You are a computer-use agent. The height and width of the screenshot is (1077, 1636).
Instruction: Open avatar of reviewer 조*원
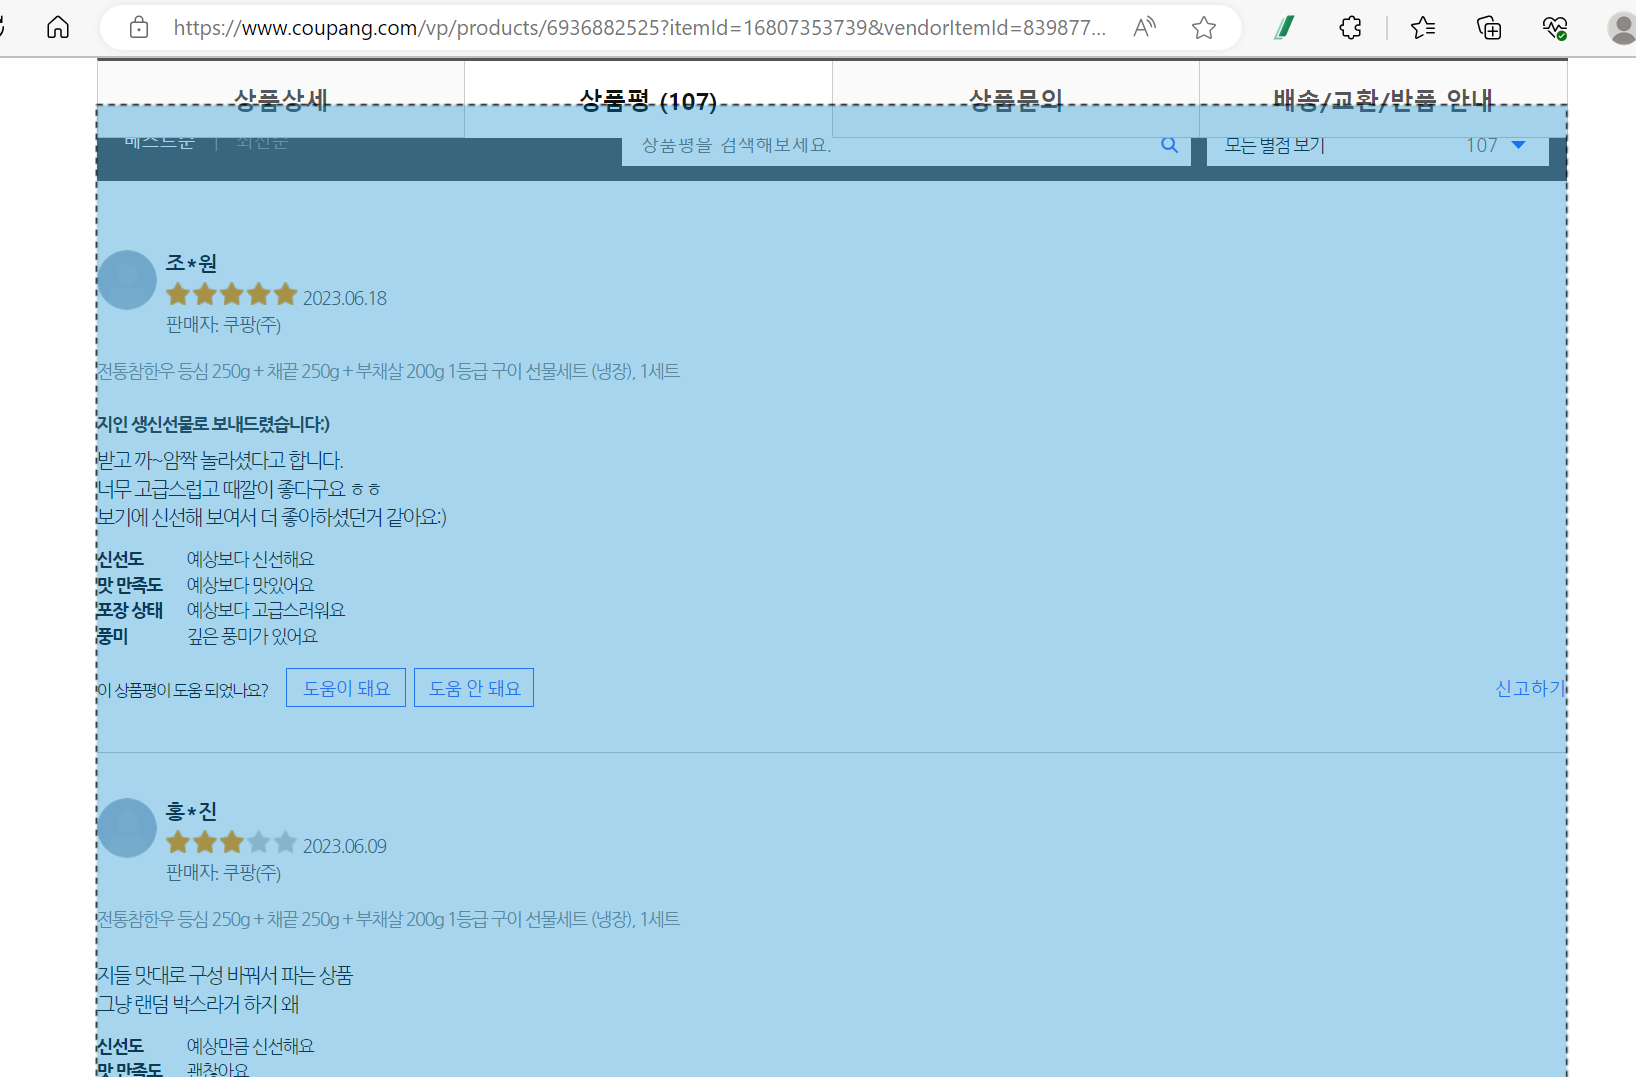point(127,280)
